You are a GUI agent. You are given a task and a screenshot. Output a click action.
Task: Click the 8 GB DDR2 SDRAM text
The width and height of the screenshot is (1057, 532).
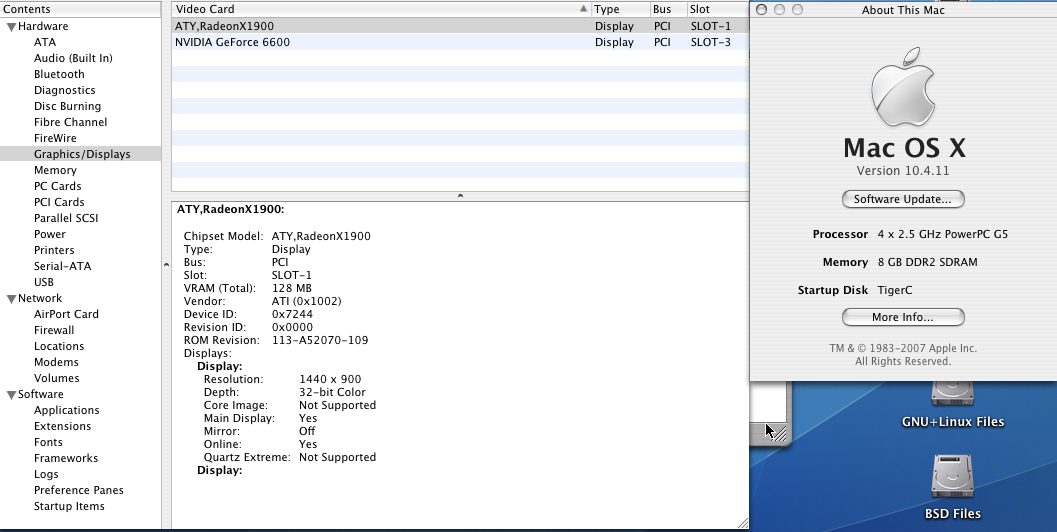(x=928, y=262)
